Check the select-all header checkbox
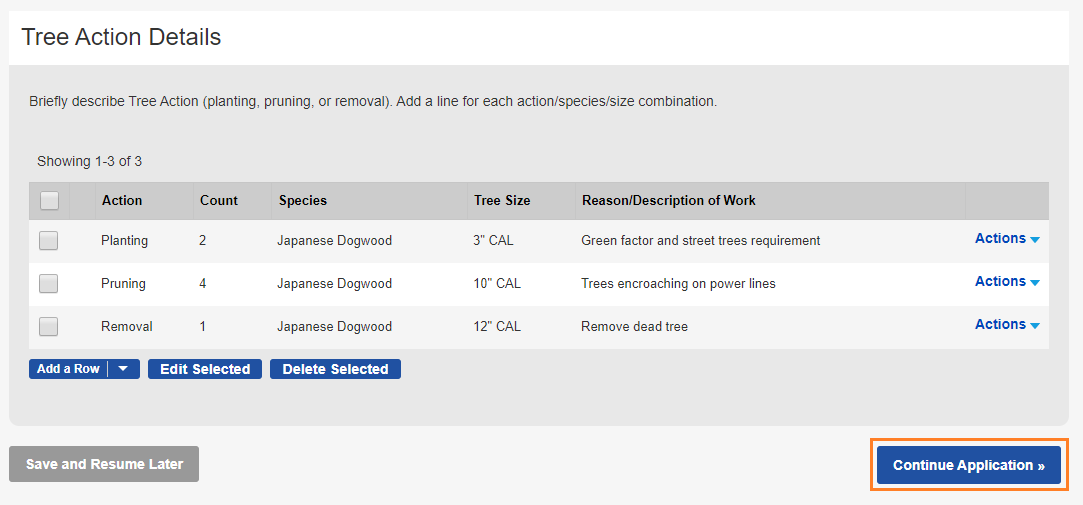 49,201
